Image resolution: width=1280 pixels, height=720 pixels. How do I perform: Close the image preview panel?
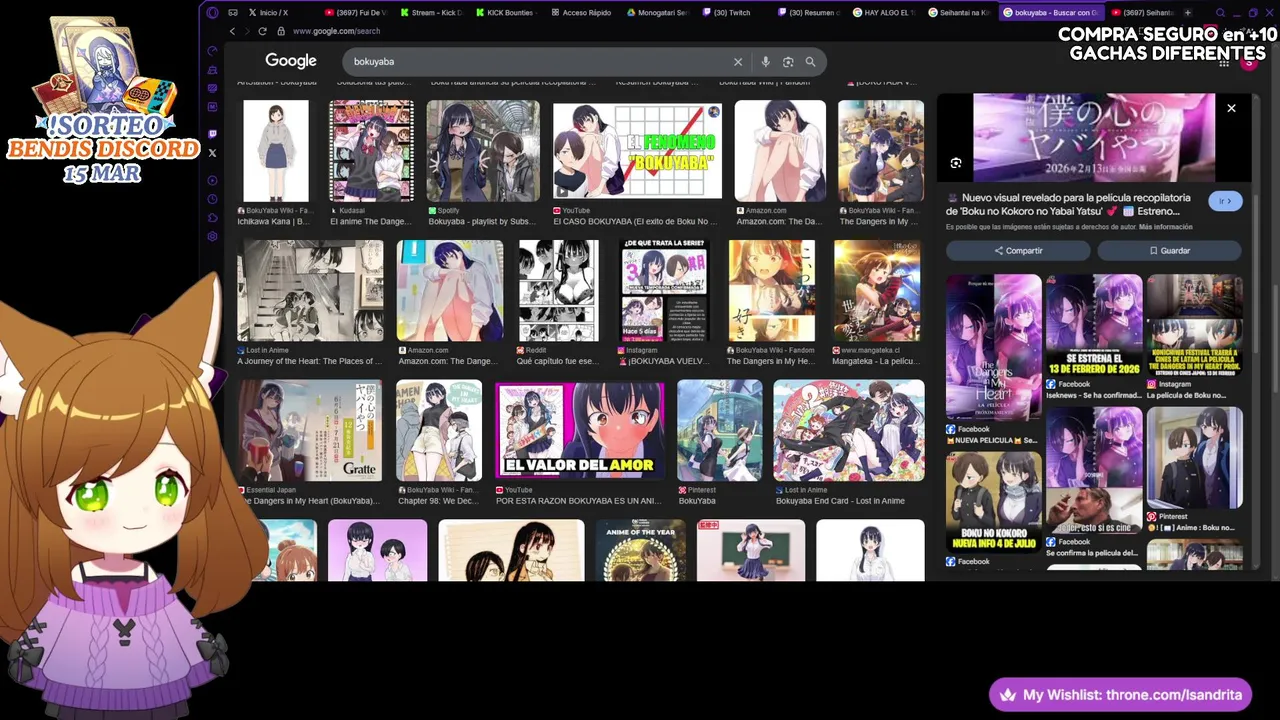(1231, 108)
